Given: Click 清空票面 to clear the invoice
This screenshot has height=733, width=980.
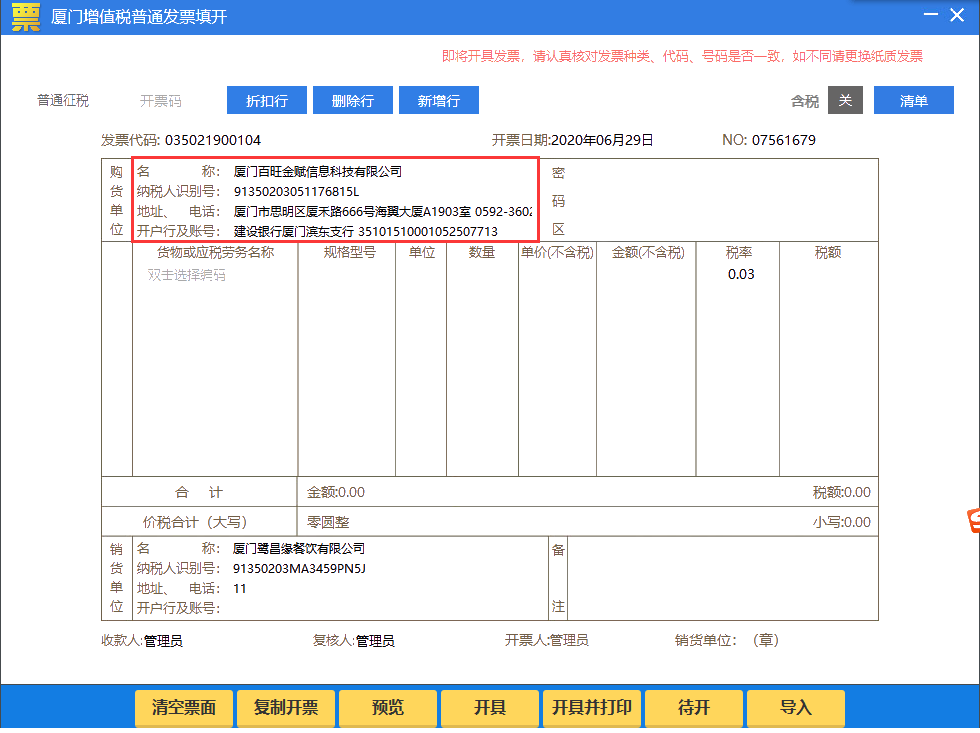Looking at the screenshot, I should 184,707.
